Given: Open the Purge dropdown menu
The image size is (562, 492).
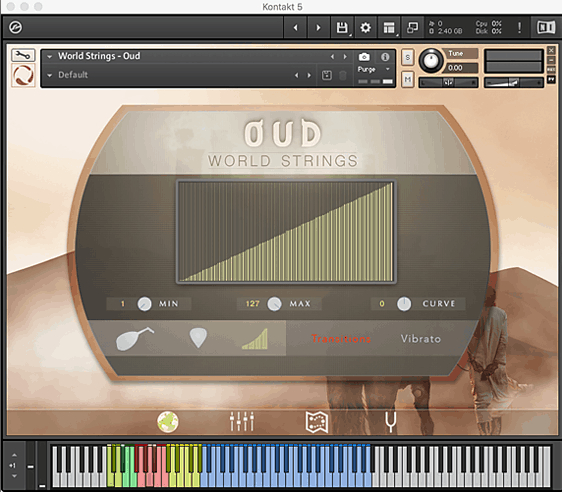Looking at the screenshot, I should tap(373, 69).
